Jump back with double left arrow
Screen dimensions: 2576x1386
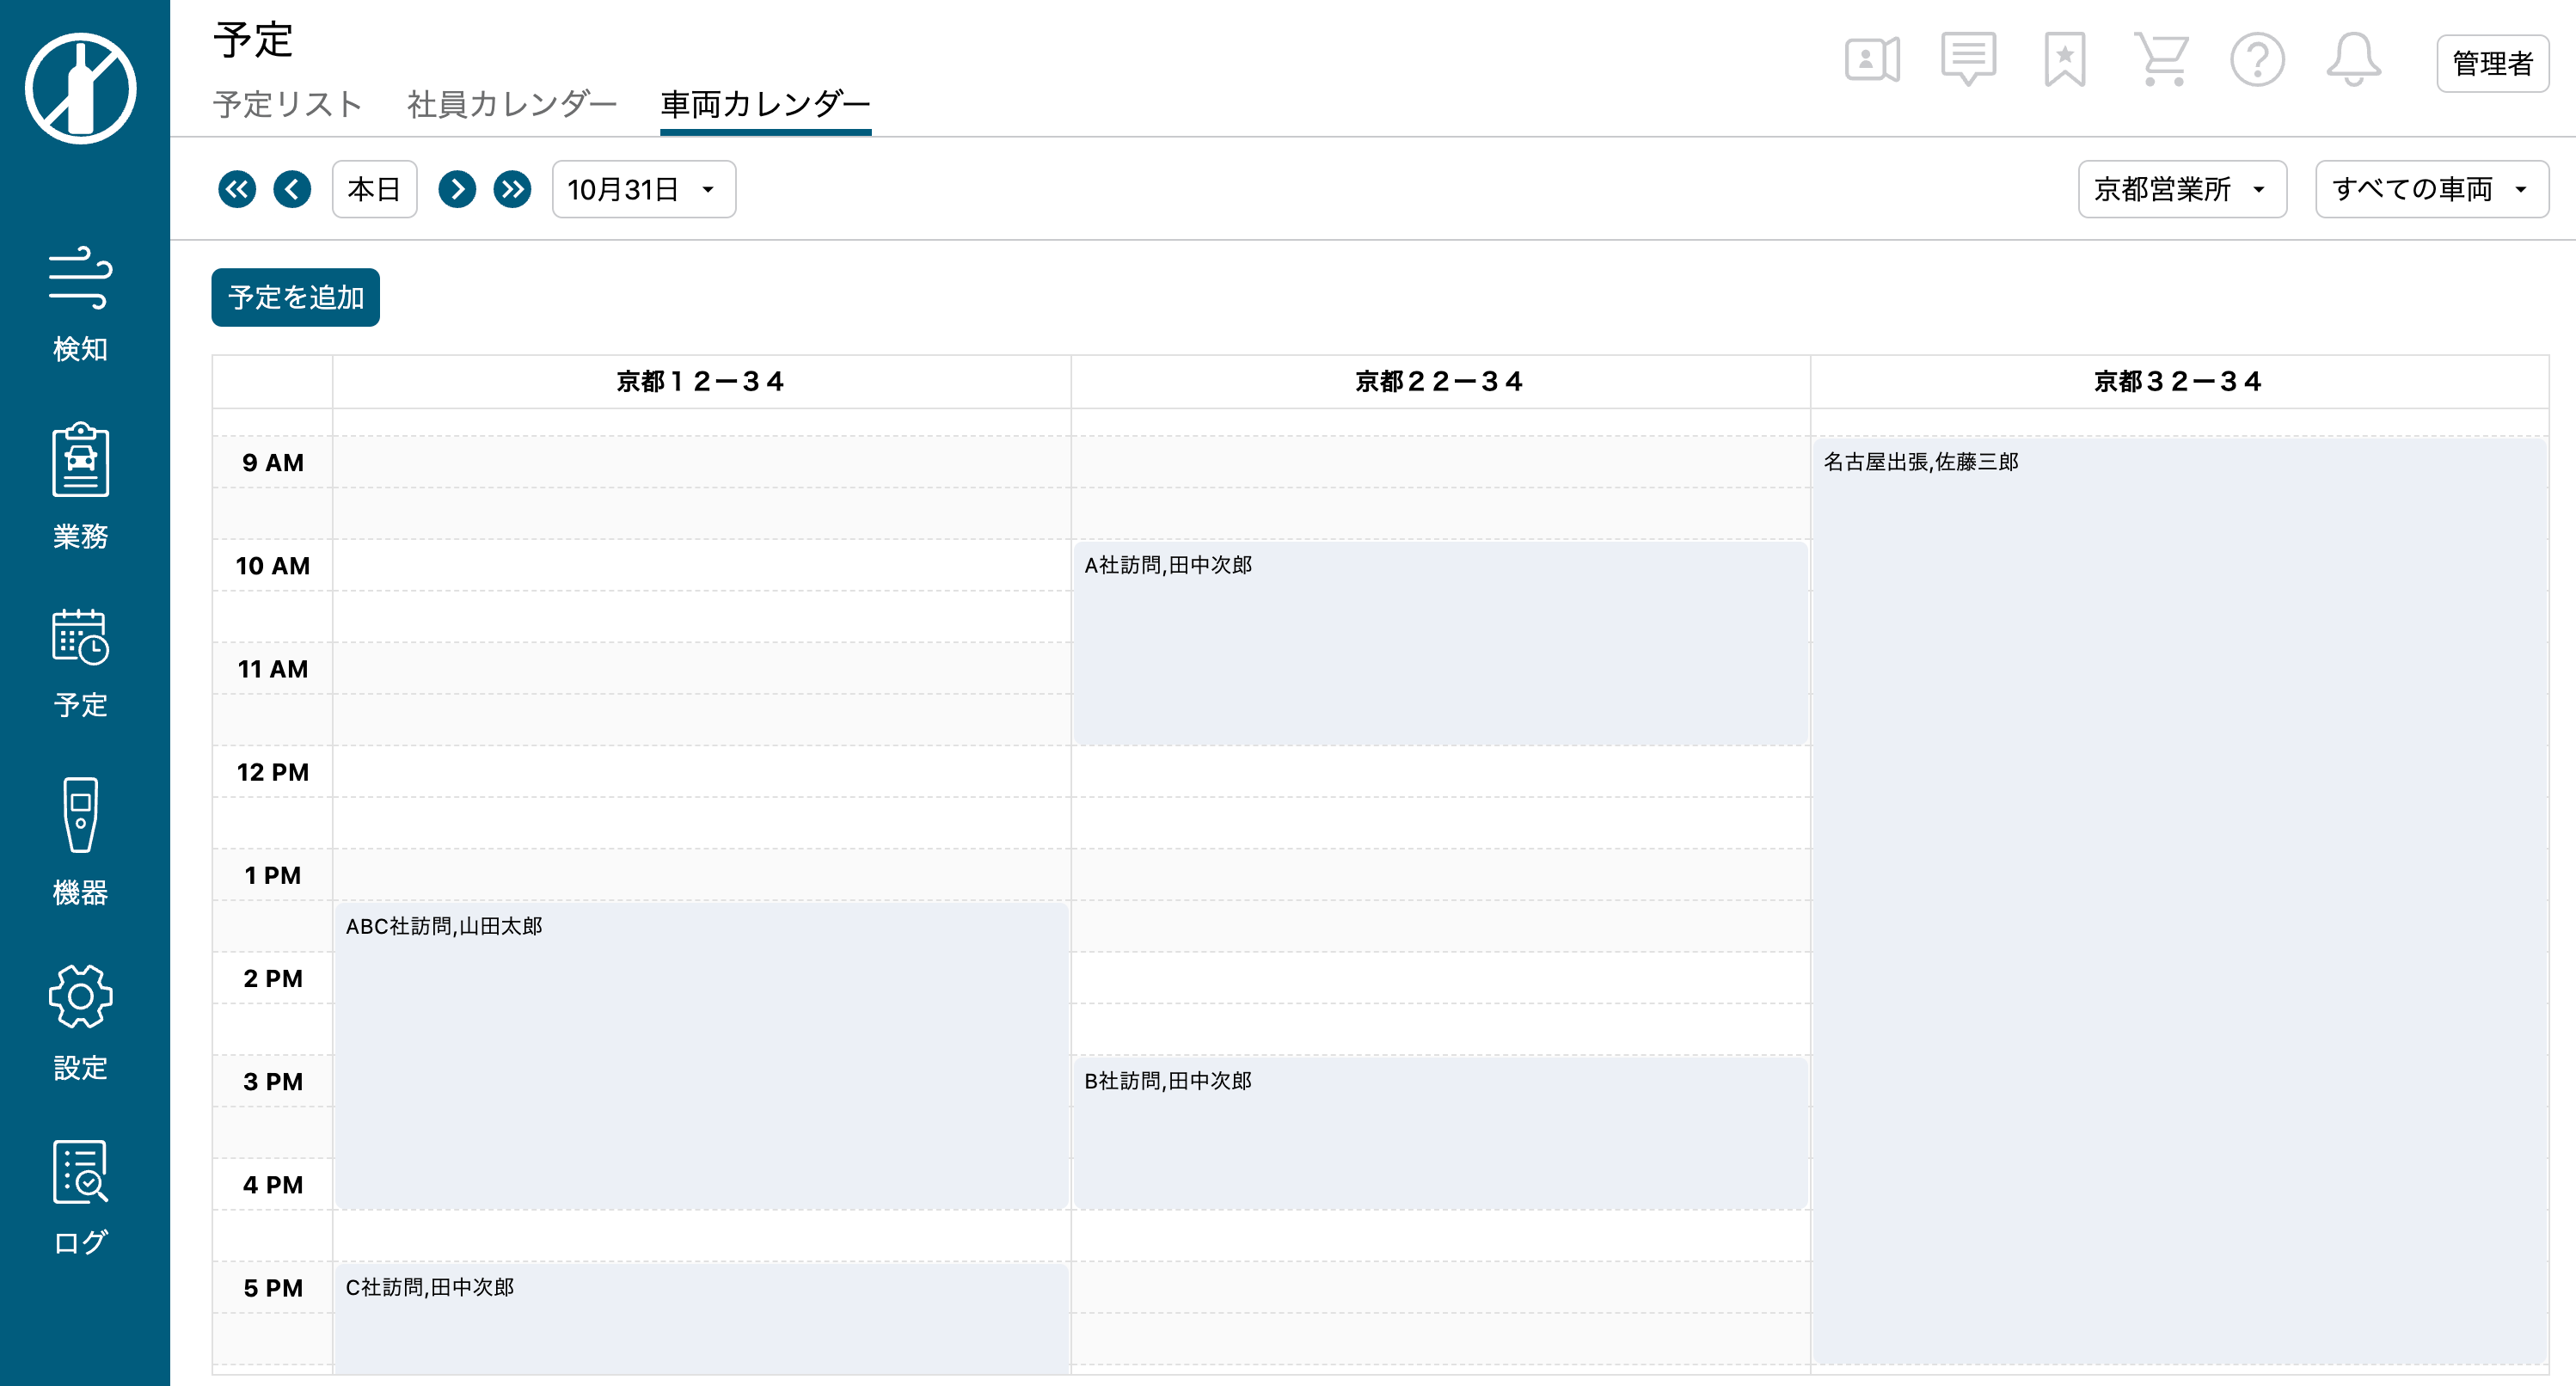pos(237,189)
